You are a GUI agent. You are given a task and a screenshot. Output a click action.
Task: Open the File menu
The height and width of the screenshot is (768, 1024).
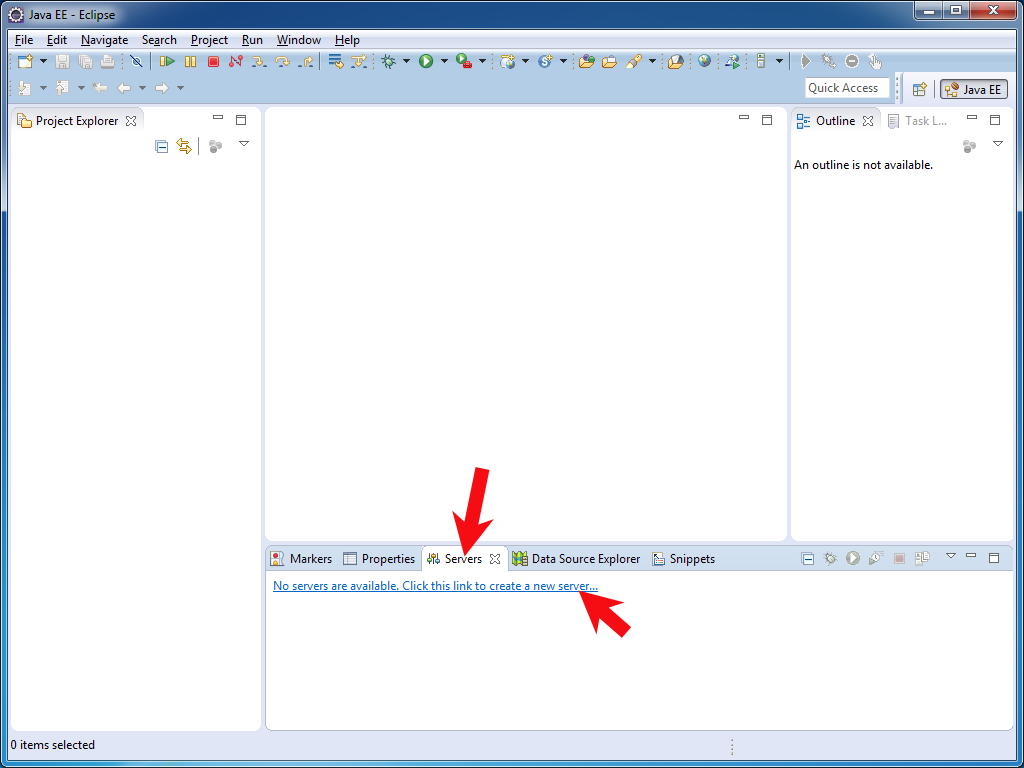coord(24,40)
